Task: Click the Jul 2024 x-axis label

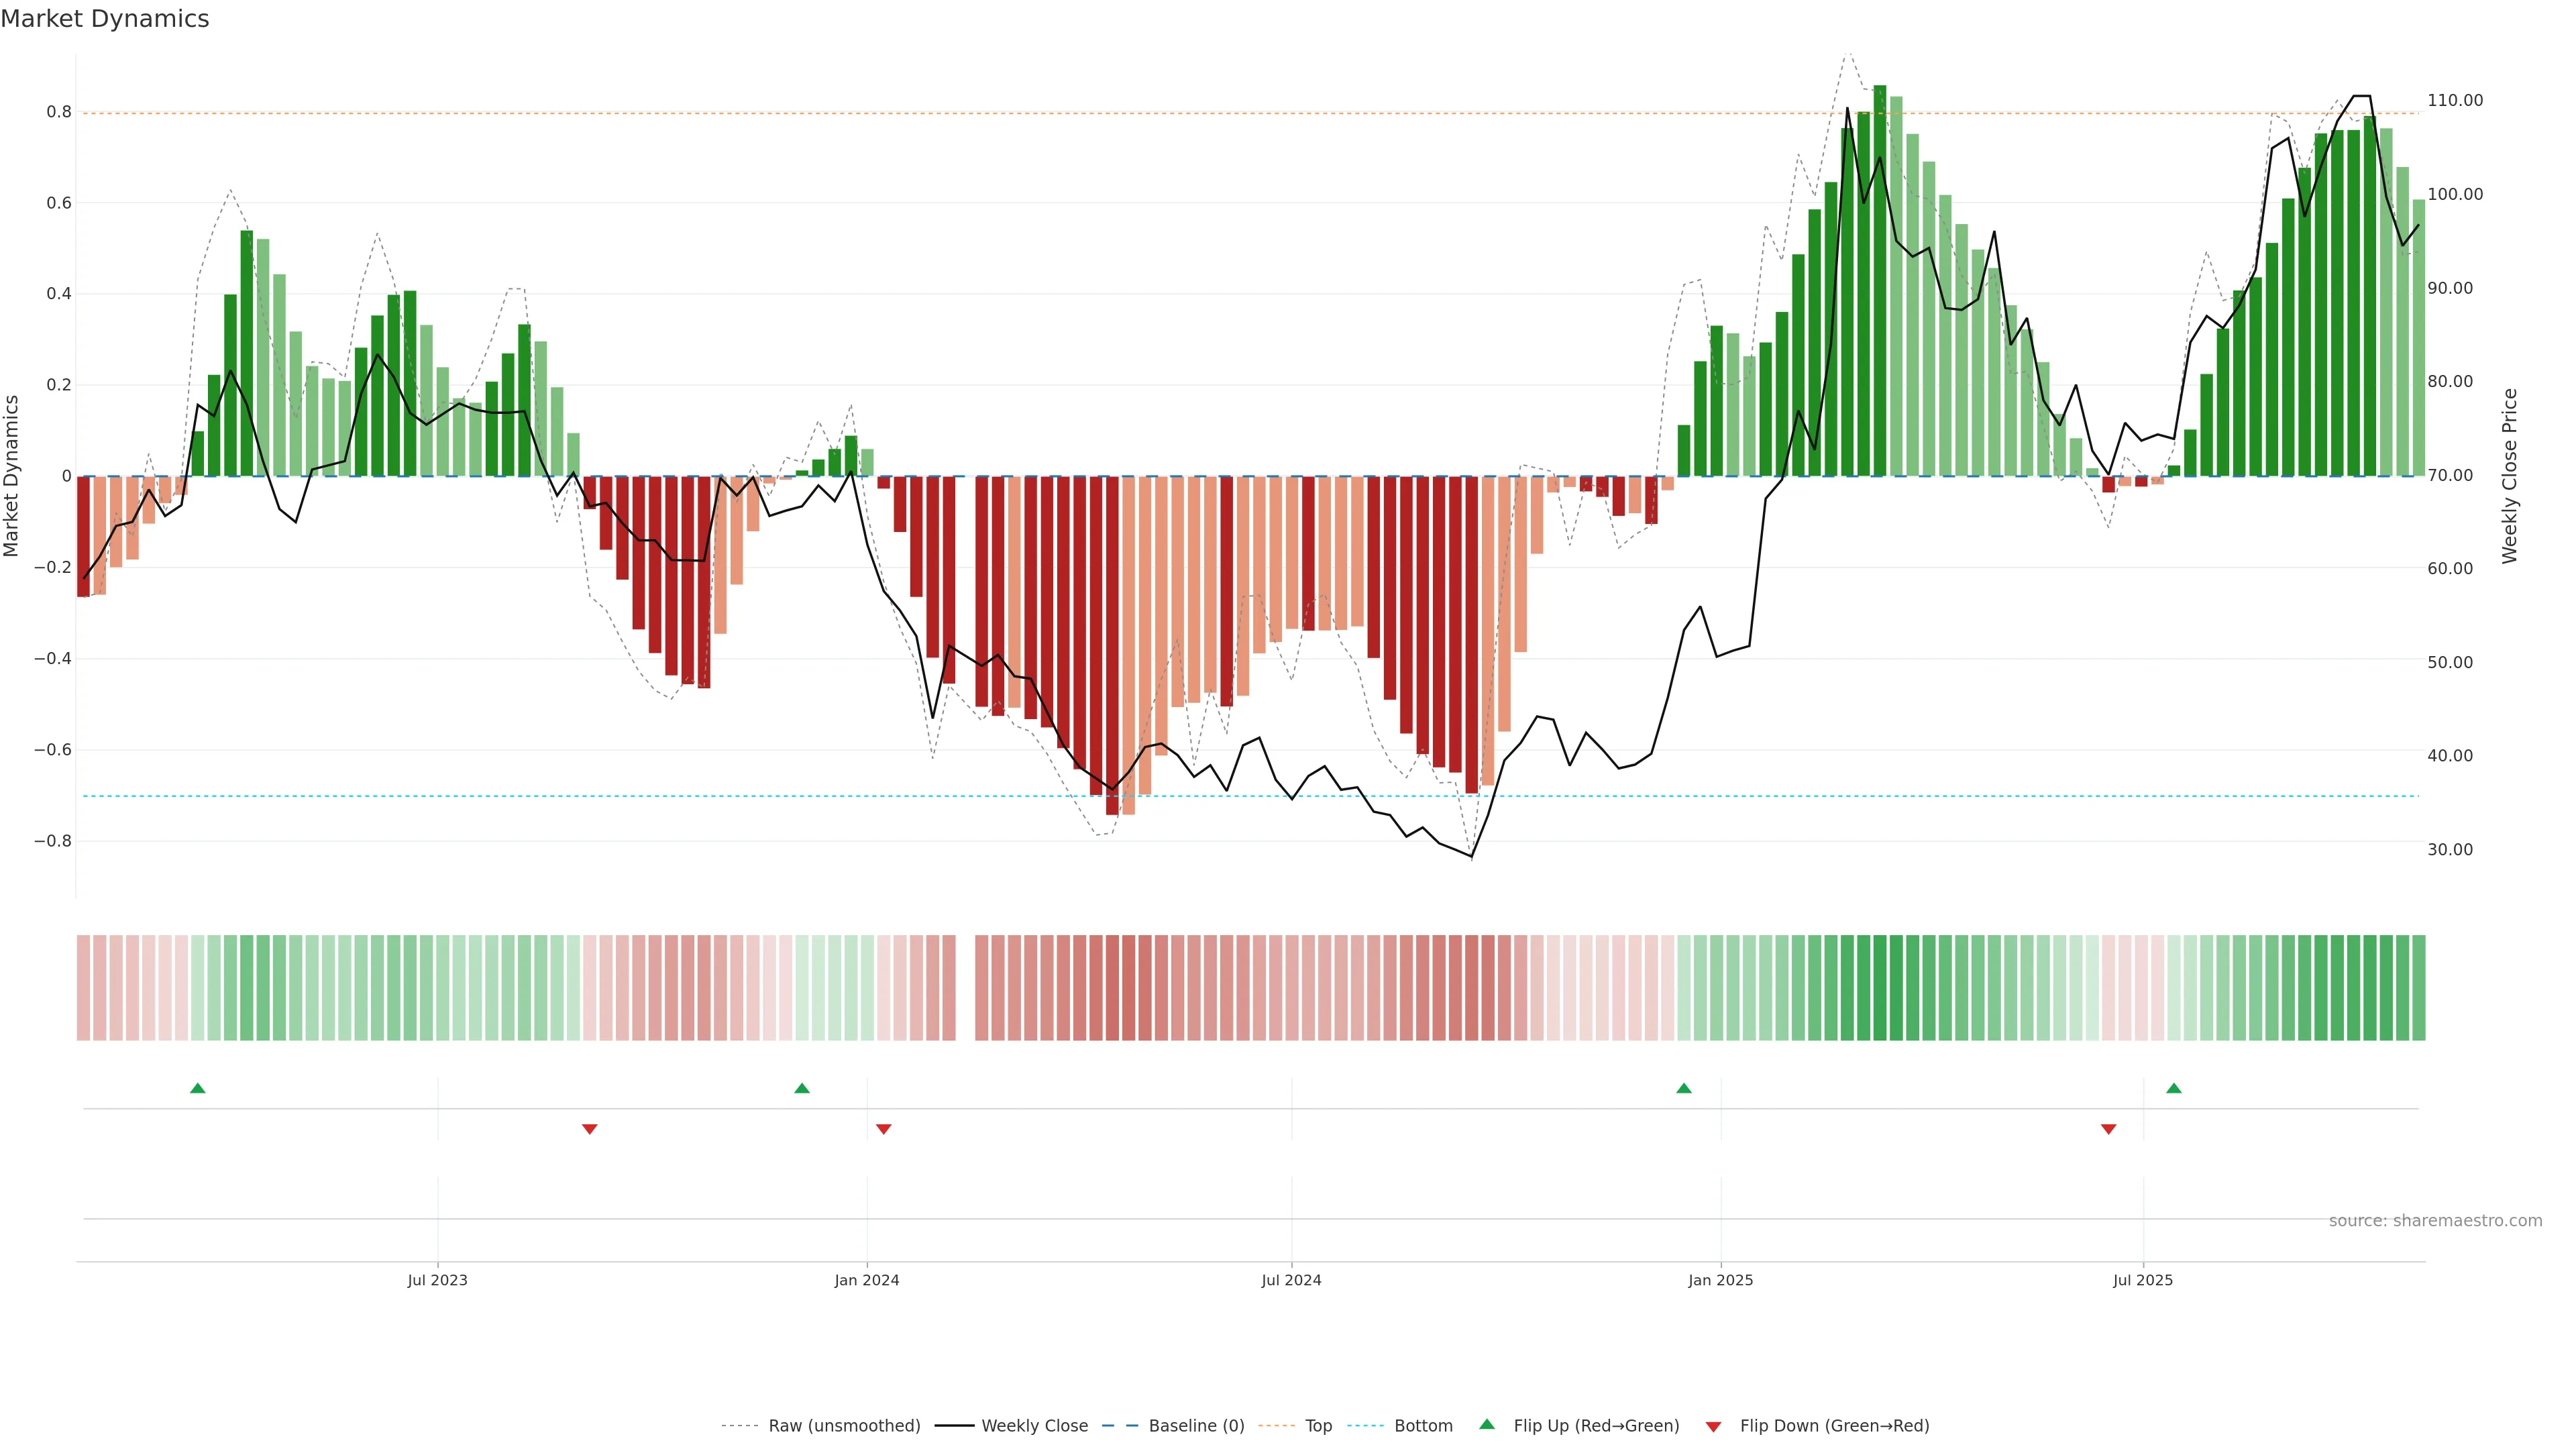Action: pyautogui.click(x=1291, y=1280)
